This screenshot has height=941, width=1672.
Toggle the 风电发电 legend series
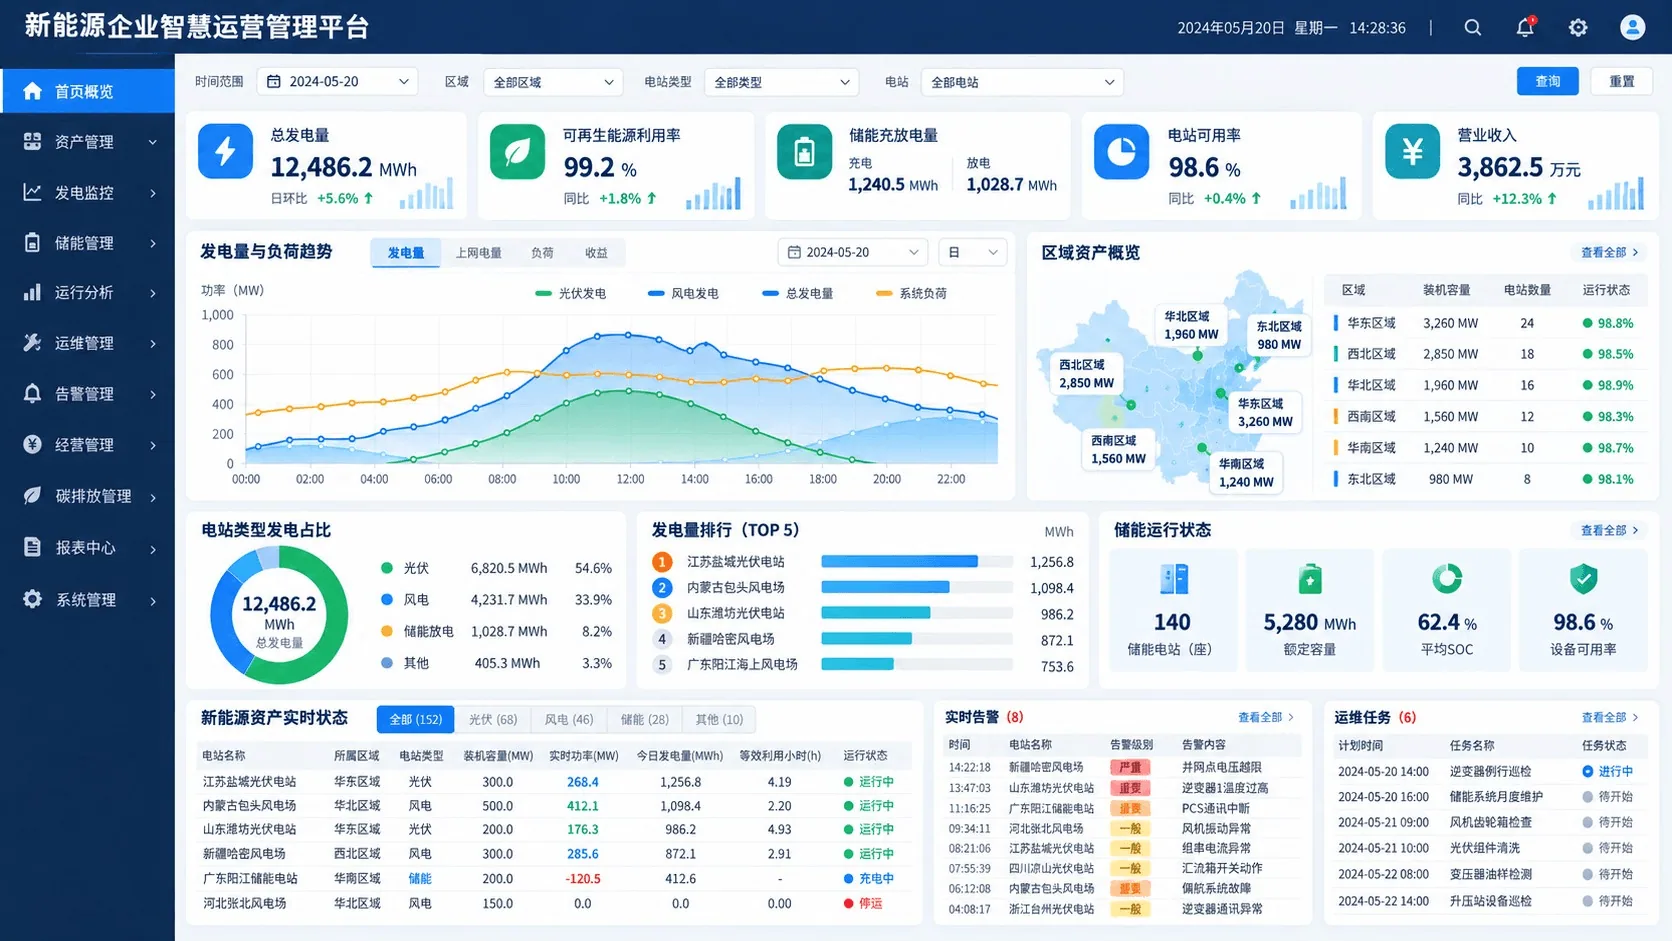pos(683,293)
